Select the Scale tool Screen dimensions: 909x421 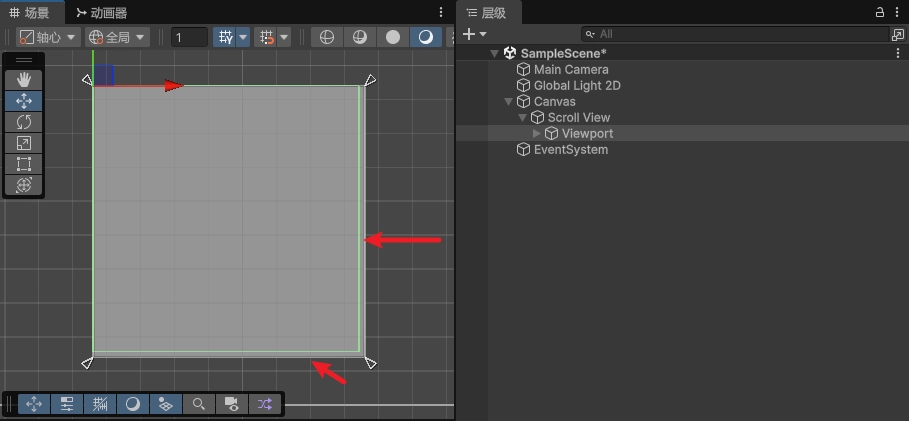24,143
